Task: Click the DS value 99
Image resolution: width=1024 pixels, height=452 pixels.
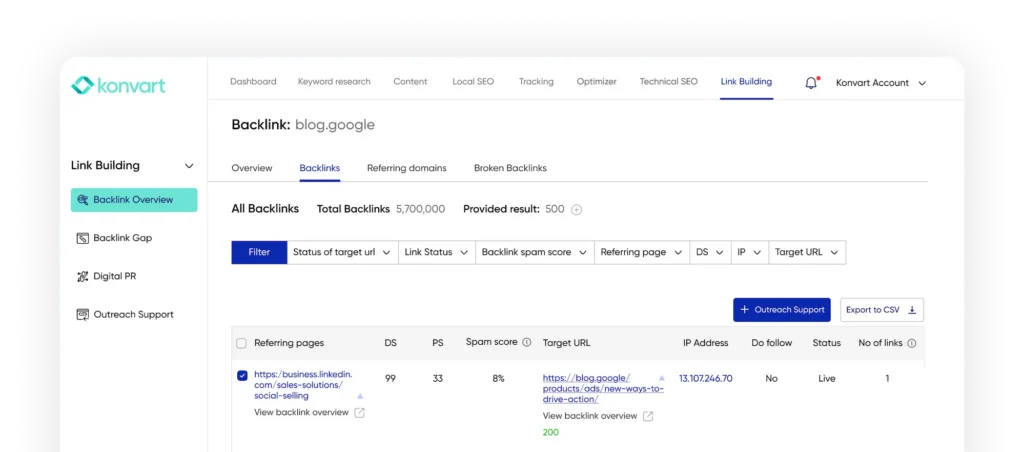Action: (x=391, y=378)
